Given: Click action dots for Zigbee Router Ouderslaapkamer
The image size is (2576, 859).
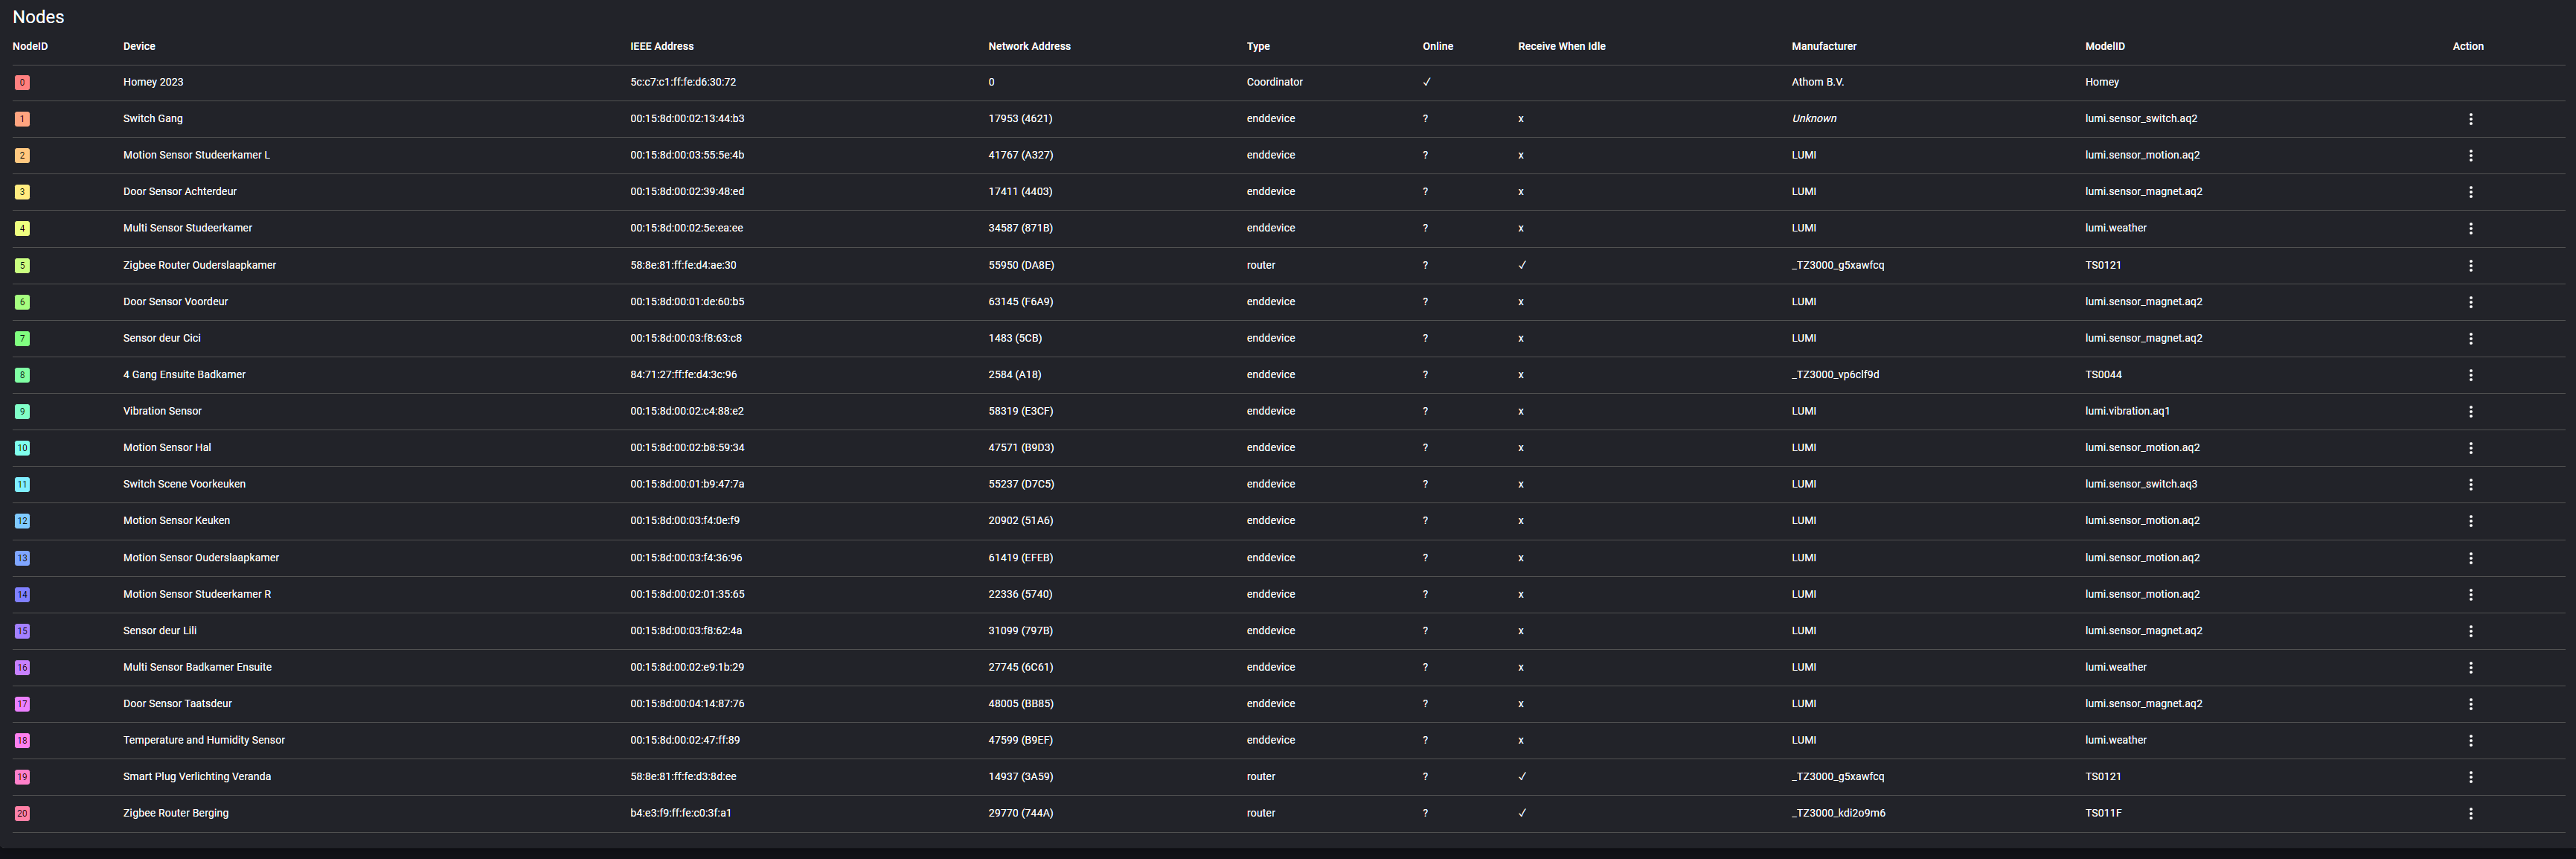Looking at the screenshot, I should click(x=2470, y=266).
